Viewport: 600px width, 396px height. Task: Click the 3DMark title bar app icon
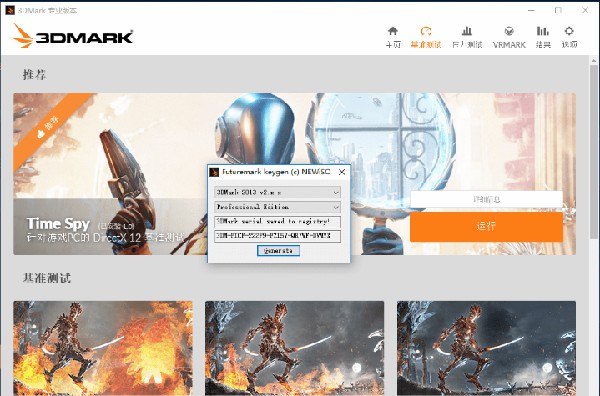[x=10, y=10]
